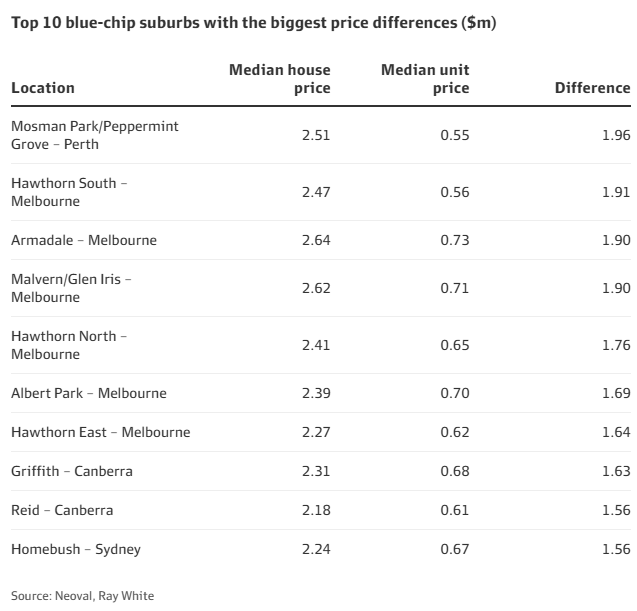
Task: Select the Albert Park – Melbourne row label
Action: [89, 393]
